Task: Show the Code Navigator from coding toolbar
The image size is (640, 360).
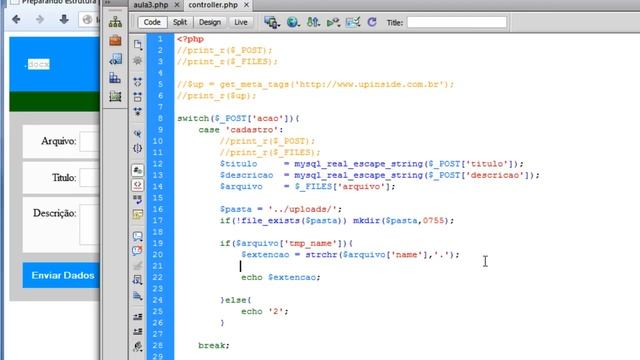Action: [x=138, y=61]
